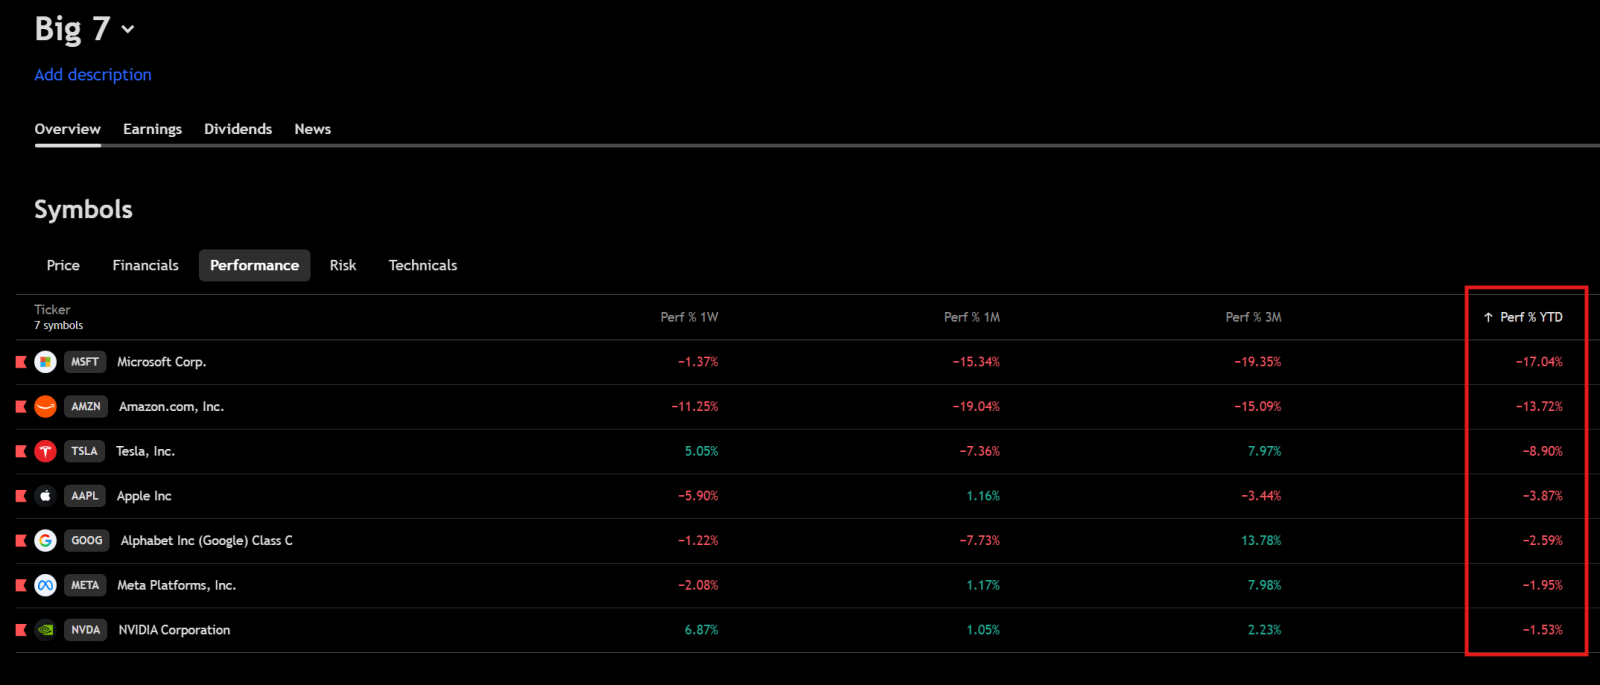Sort by Perf % YTD column
Viewport: 1600px width, 685px height.
1523,317
